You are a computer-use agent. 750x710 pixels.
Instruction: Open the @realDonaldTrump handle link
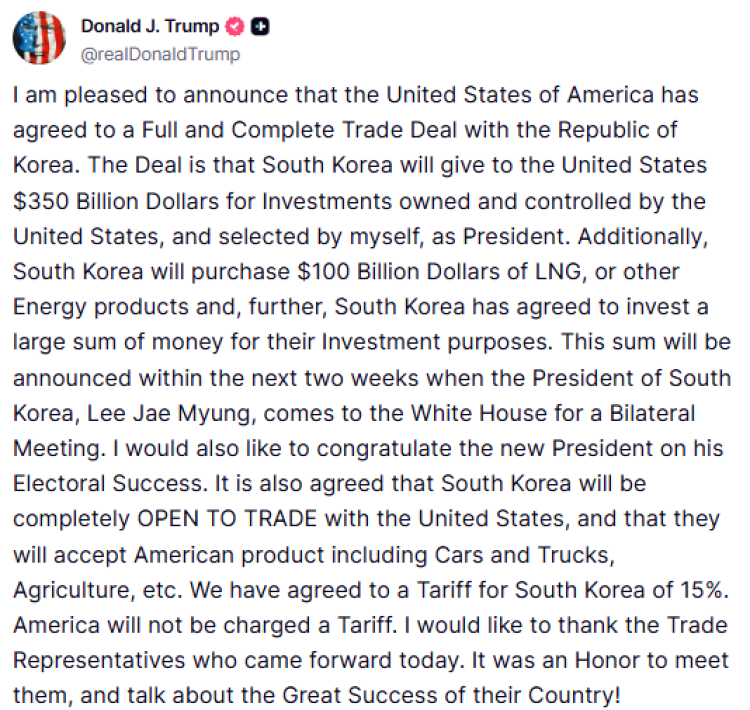click(160, 54)
